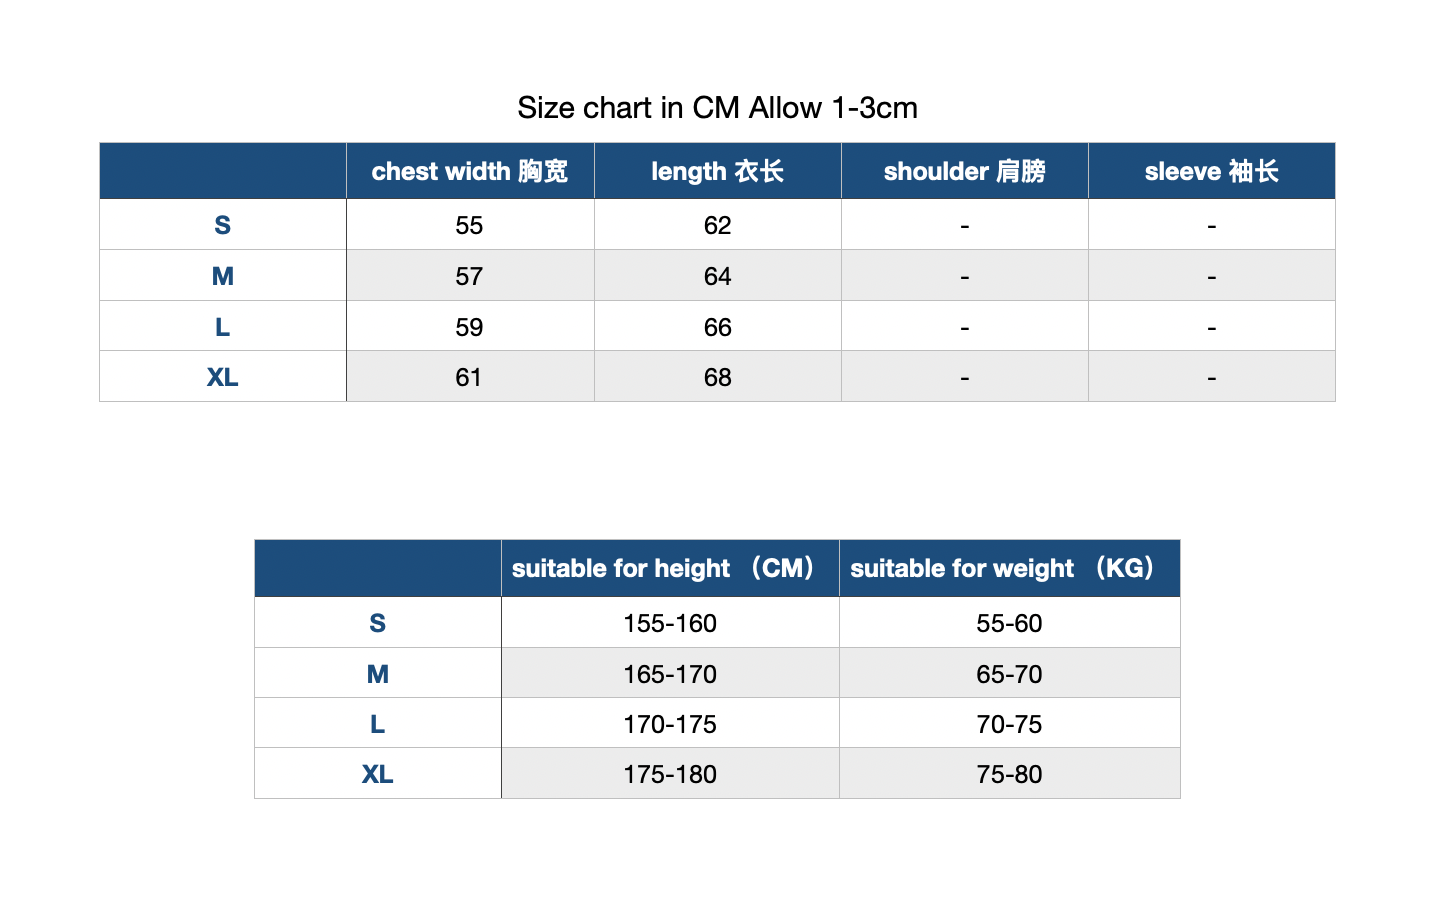
Task: Select the 'shoulder 肩膀' column header
Action: [964, 171]
